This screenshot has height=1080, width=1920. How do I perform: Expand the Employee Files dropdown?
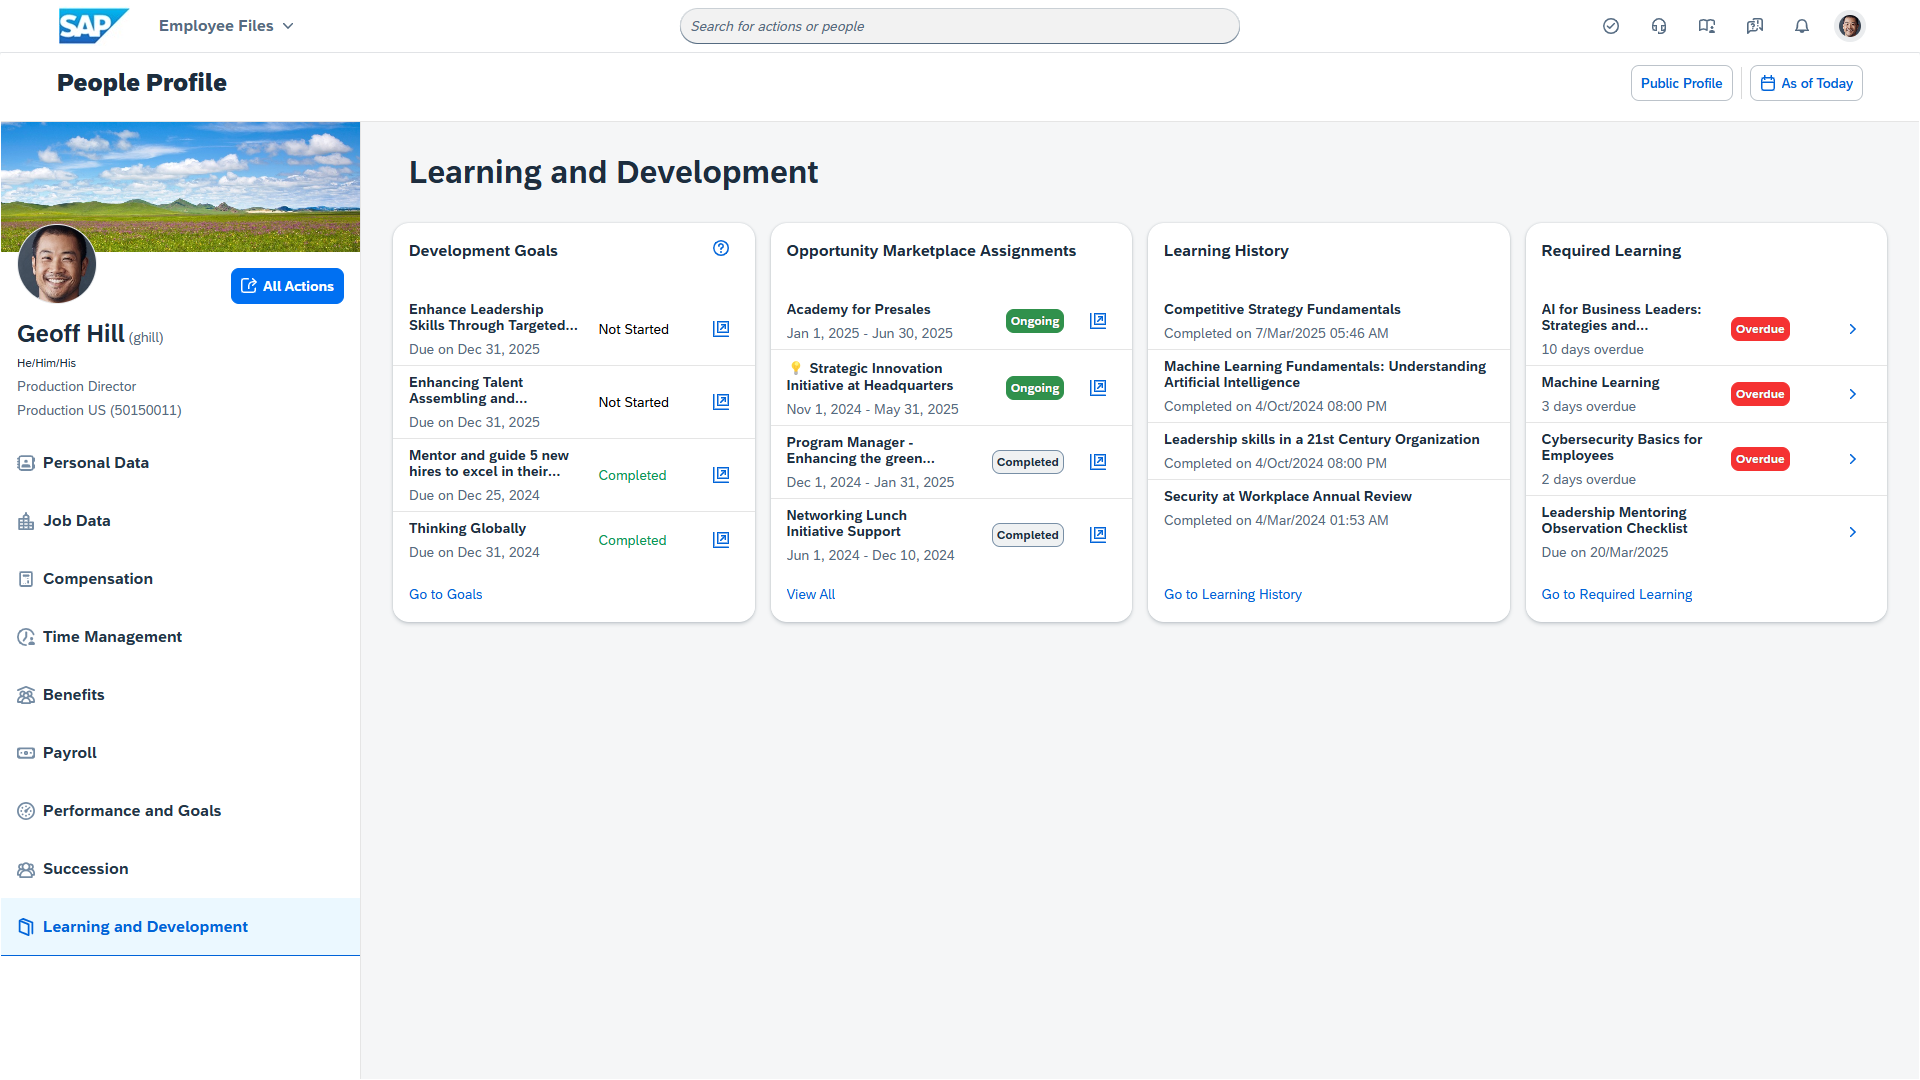[x=226, y=26]
